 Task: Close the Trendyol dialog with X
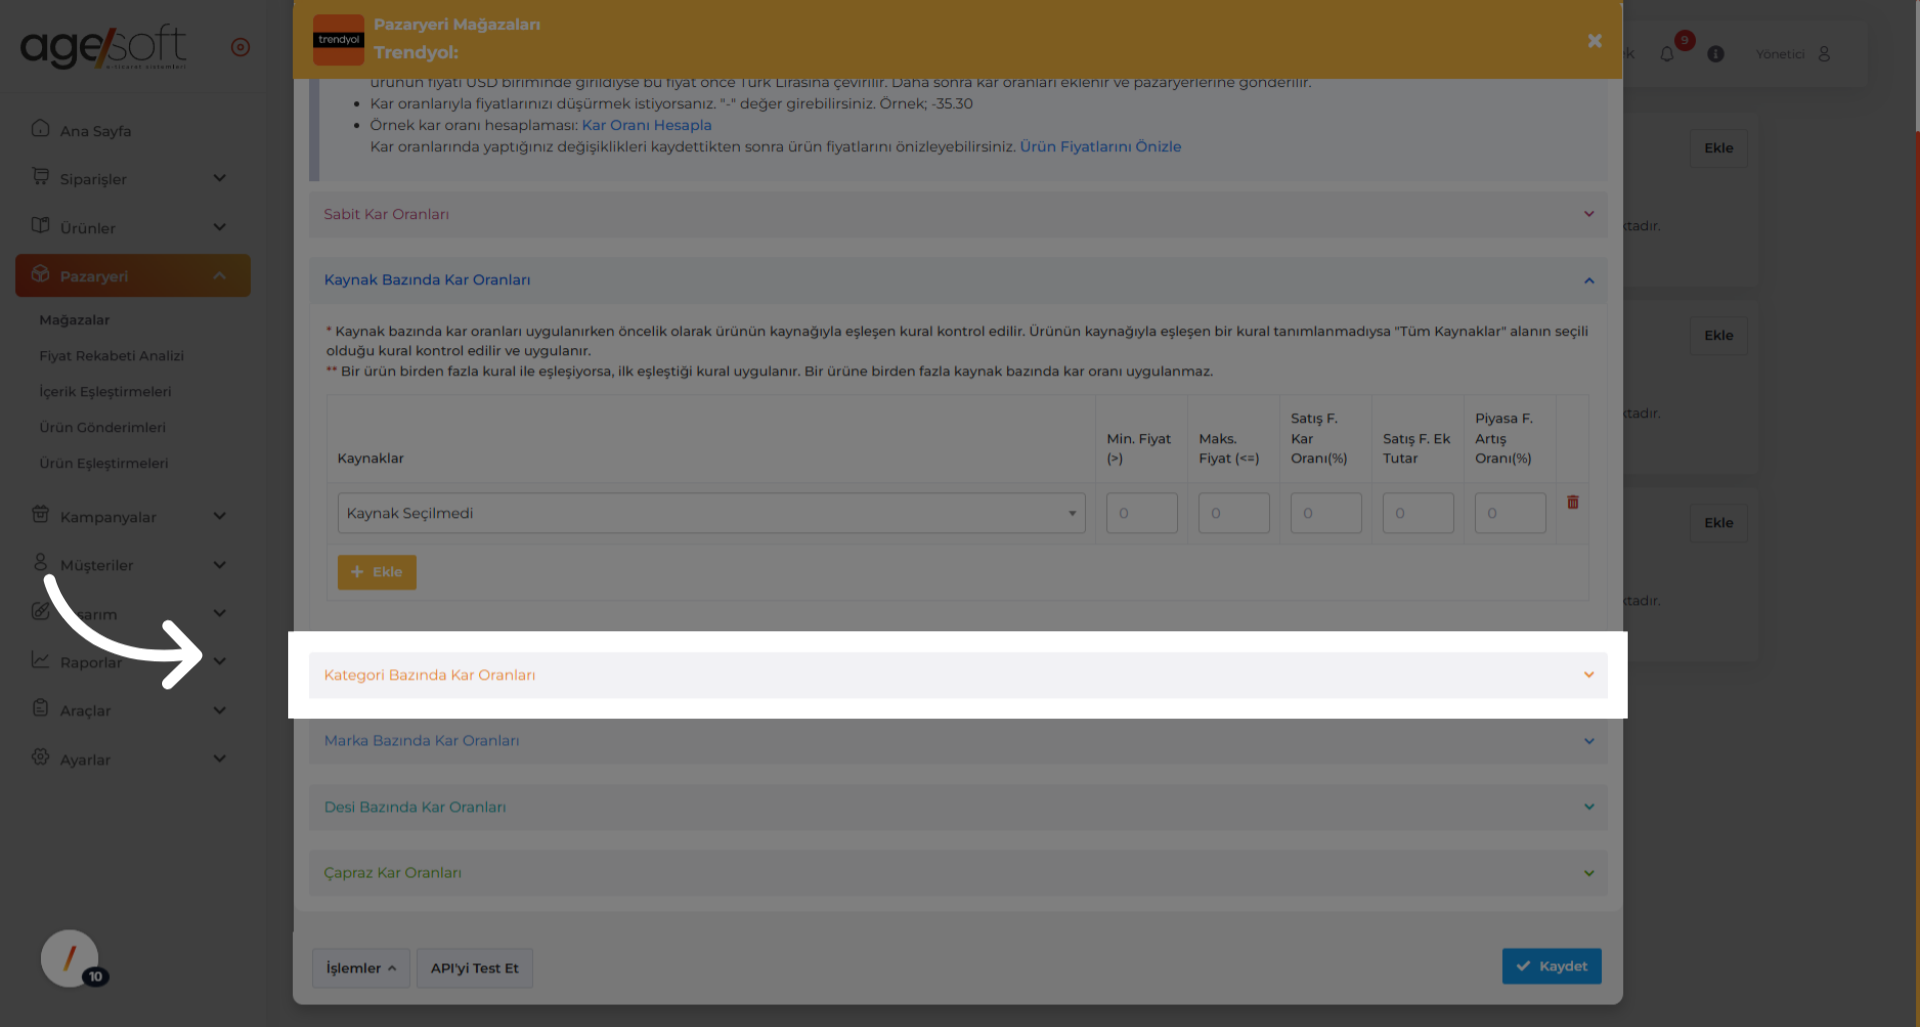pos(1594,41)
